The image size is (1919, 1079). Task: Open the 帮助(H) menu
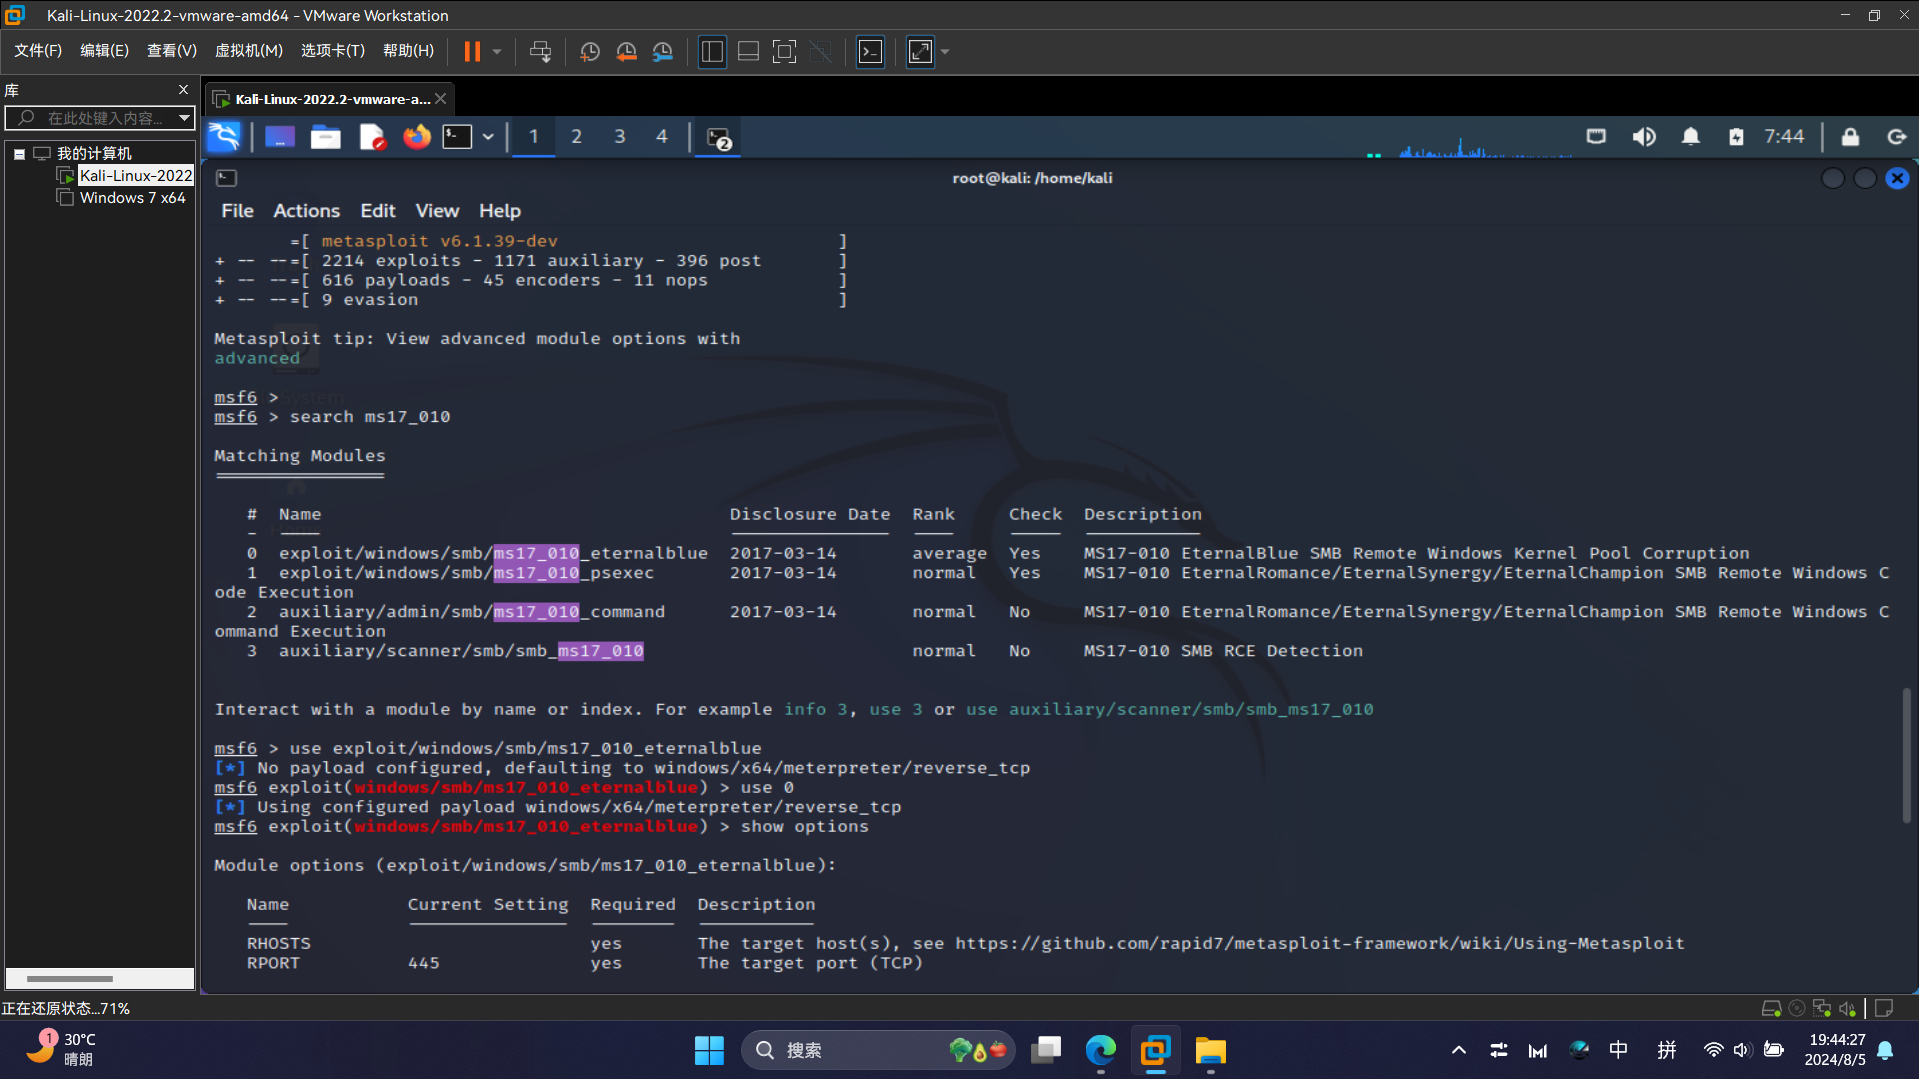pos(409,51)
